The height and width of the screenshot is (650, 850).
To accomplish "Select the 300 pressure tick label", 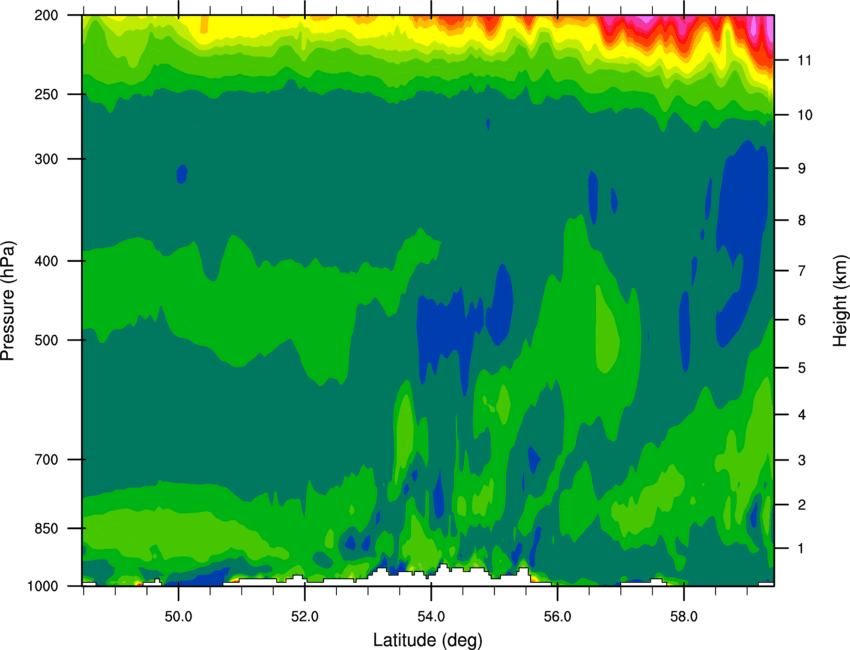I will coord(47,159).
